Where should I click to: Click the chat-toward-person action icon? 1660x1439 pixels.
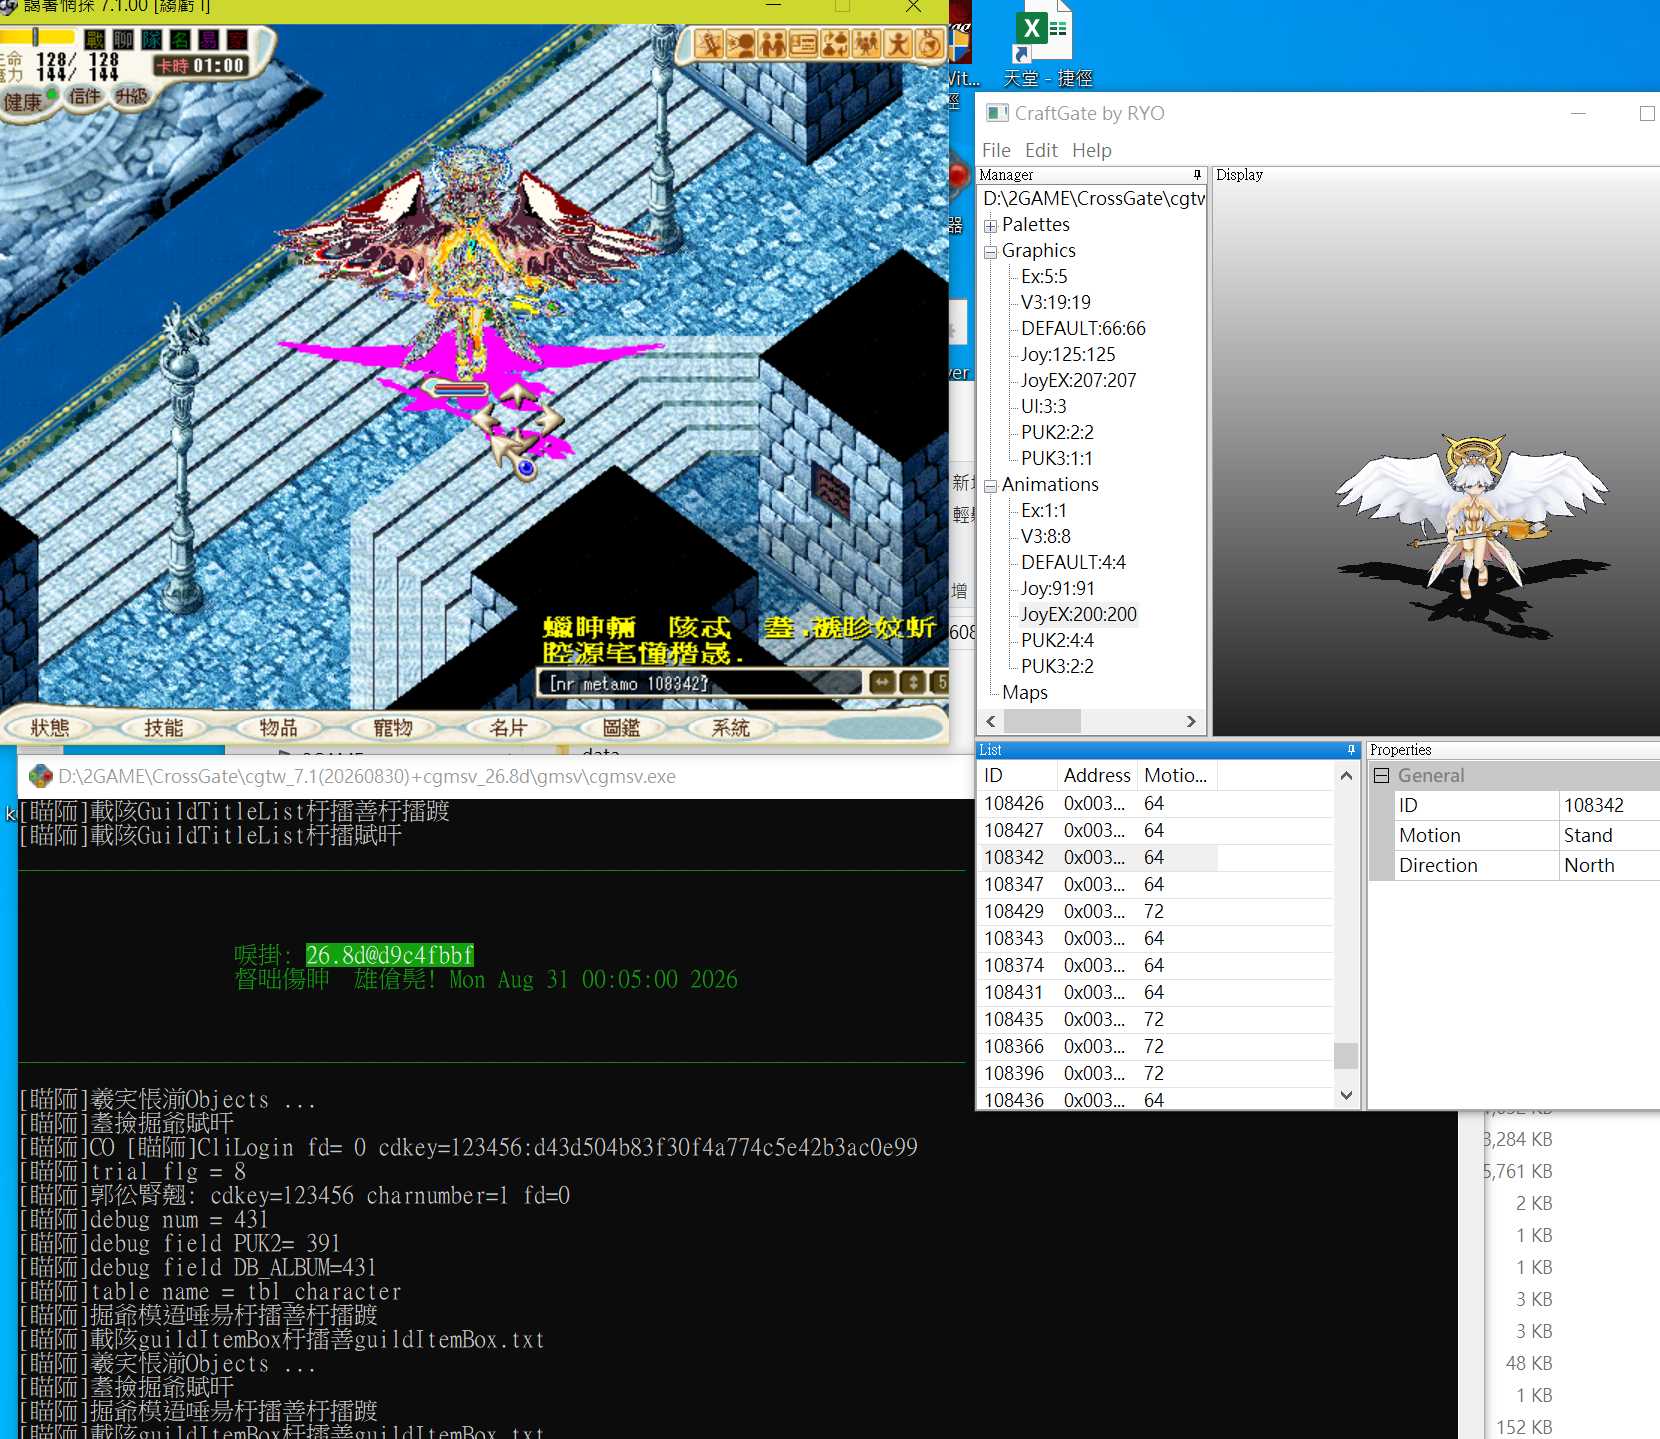pos(740,44)
